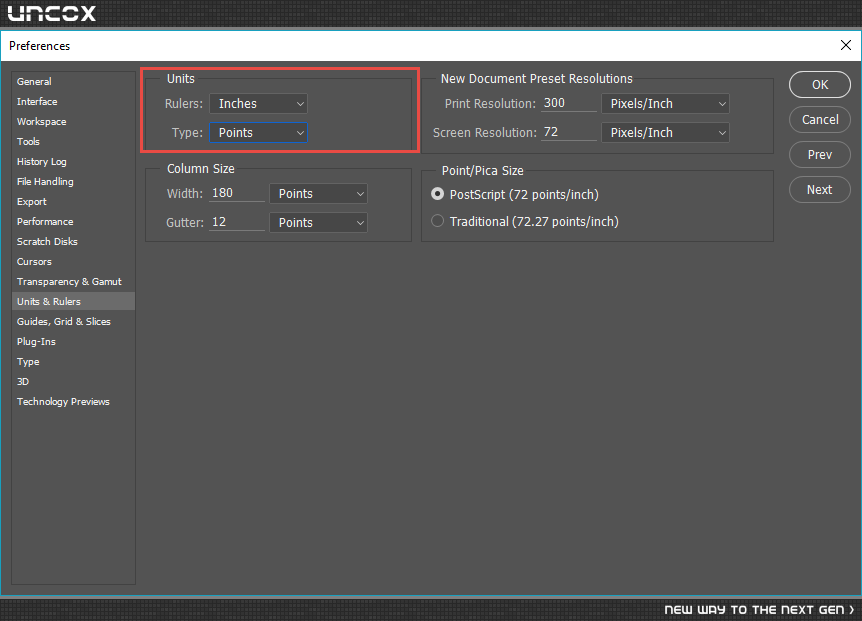The image size is (862, 621).
Task: Open the Plug-Ins preferences section
Action: (73, 341)
